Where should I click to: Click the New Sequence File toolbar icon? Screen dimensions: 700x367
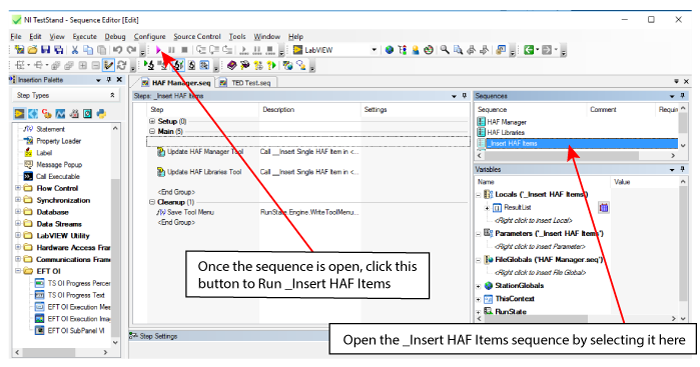[19, 50]
